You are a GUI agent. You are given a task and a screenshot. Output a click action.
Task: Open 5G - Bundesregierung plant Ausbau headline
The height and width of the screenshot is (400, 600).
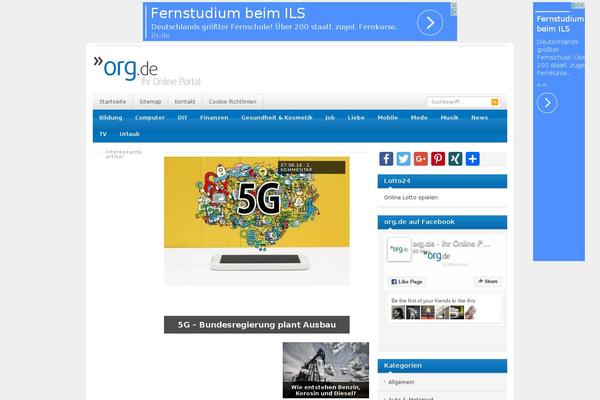point(257,325)
